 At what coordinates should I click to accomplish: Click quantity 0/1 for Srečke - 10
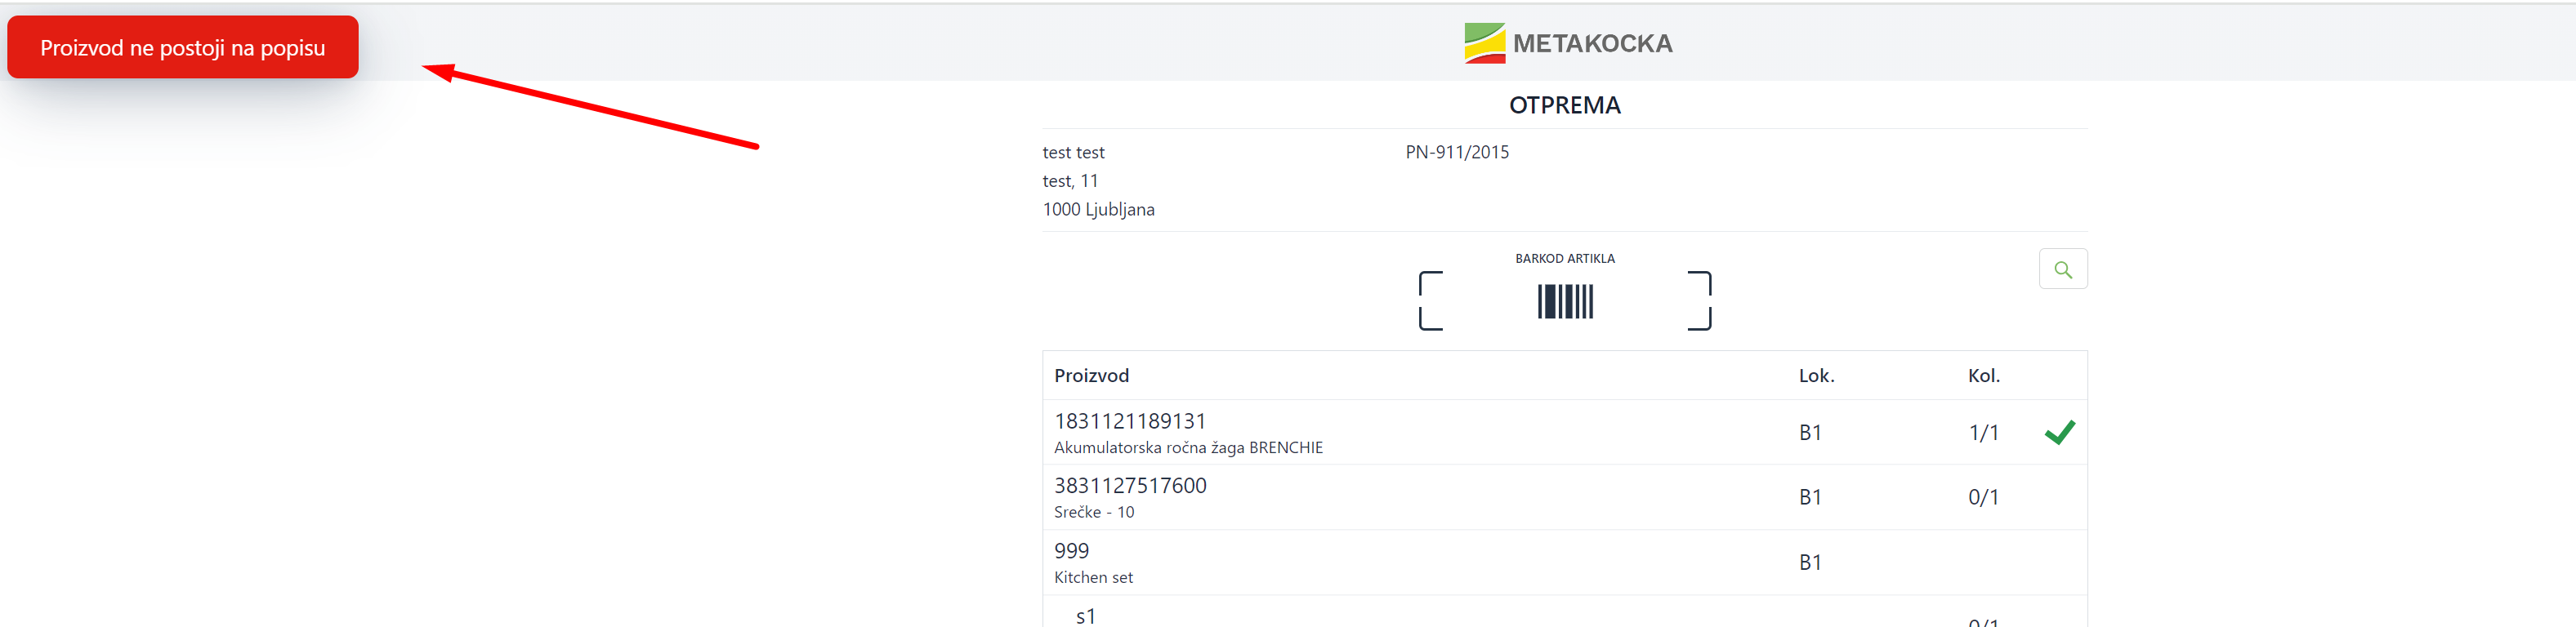point(1983,497)
